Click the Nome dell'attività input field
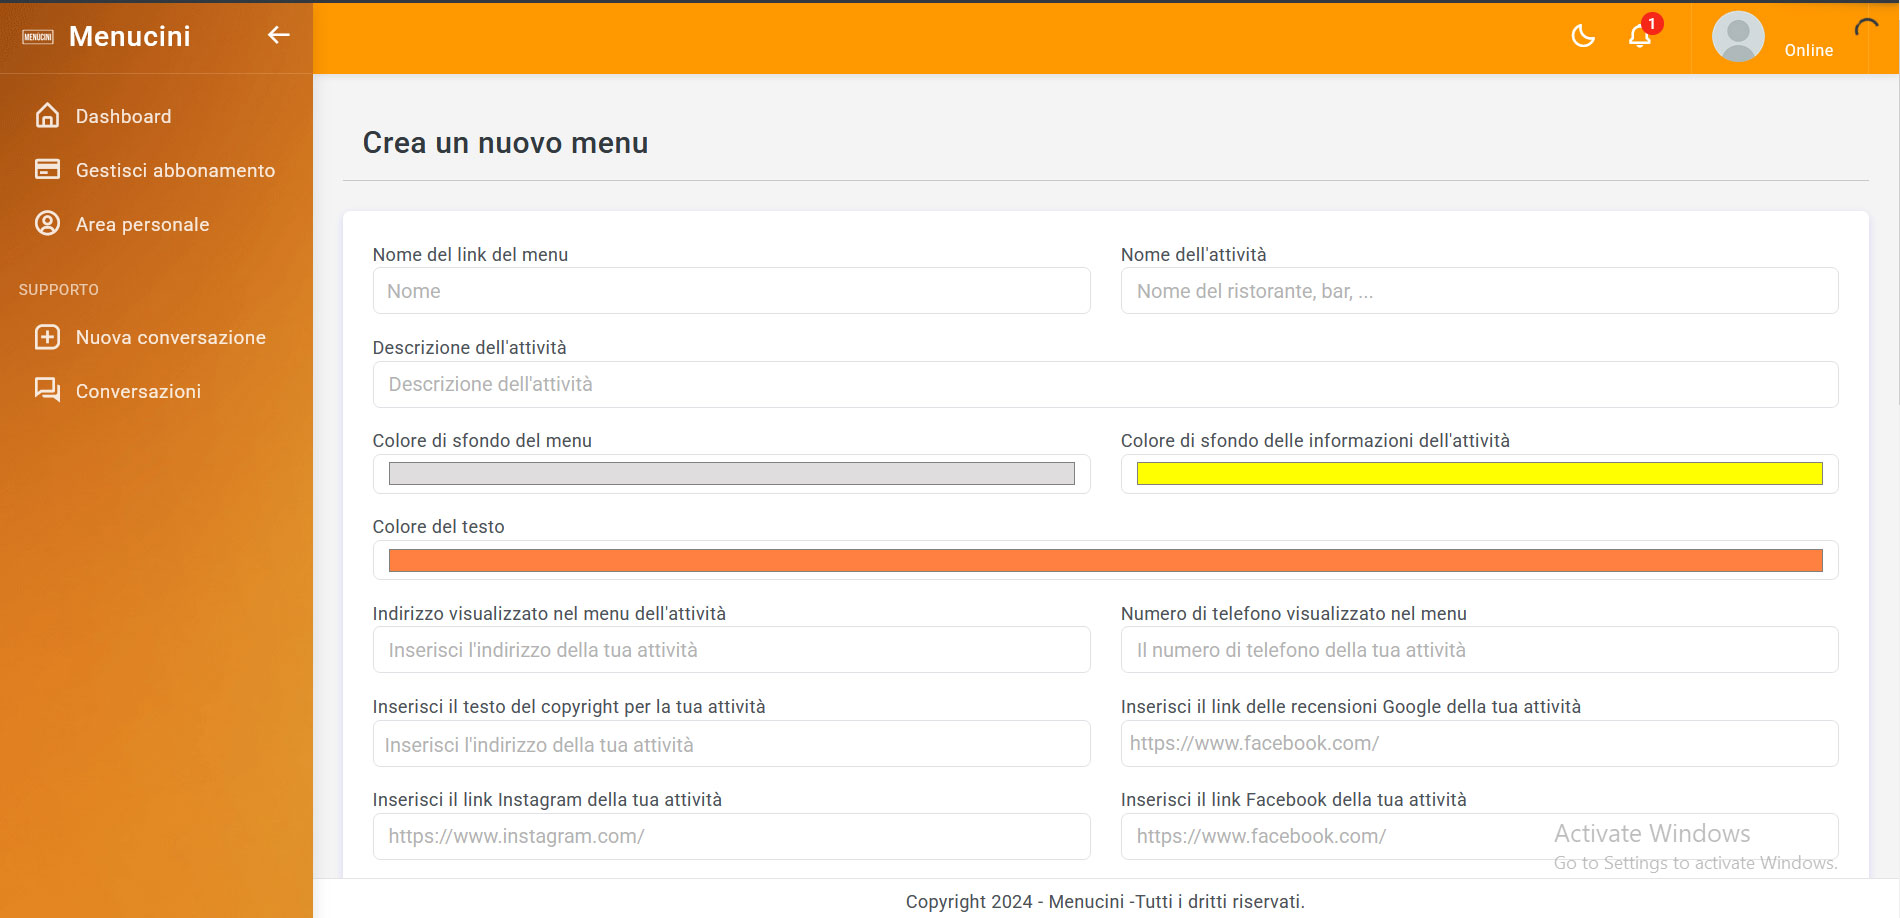 tap(1479, 291)
